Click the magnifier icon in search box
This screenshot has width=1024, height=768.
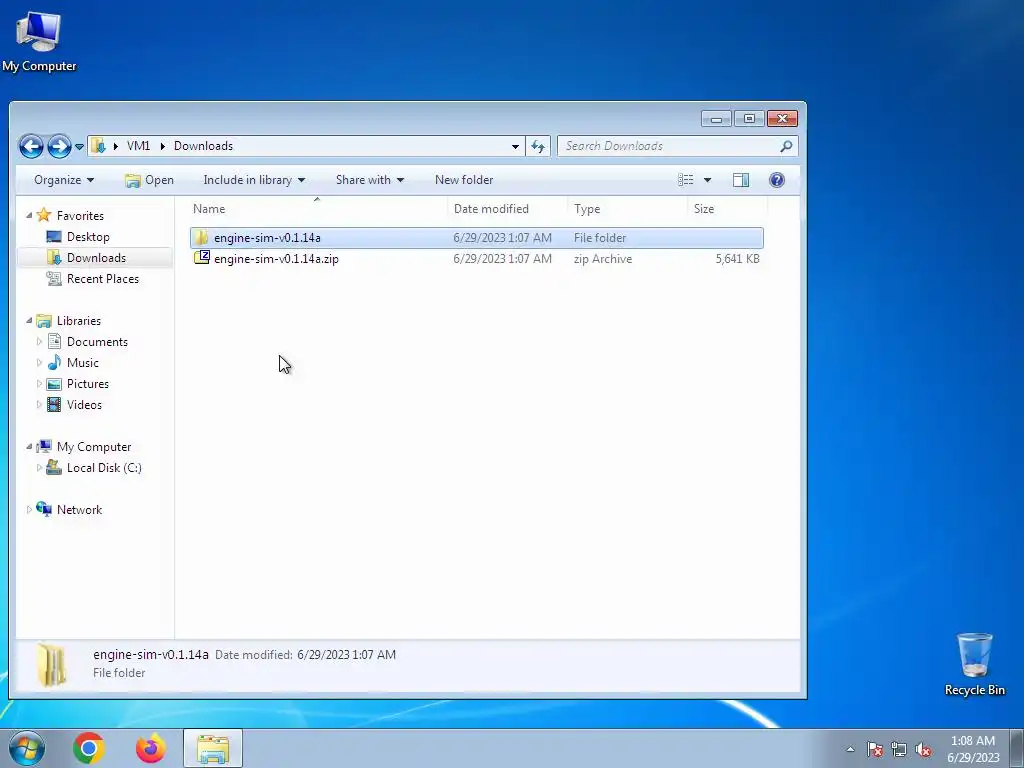click(x=786, y=146)
